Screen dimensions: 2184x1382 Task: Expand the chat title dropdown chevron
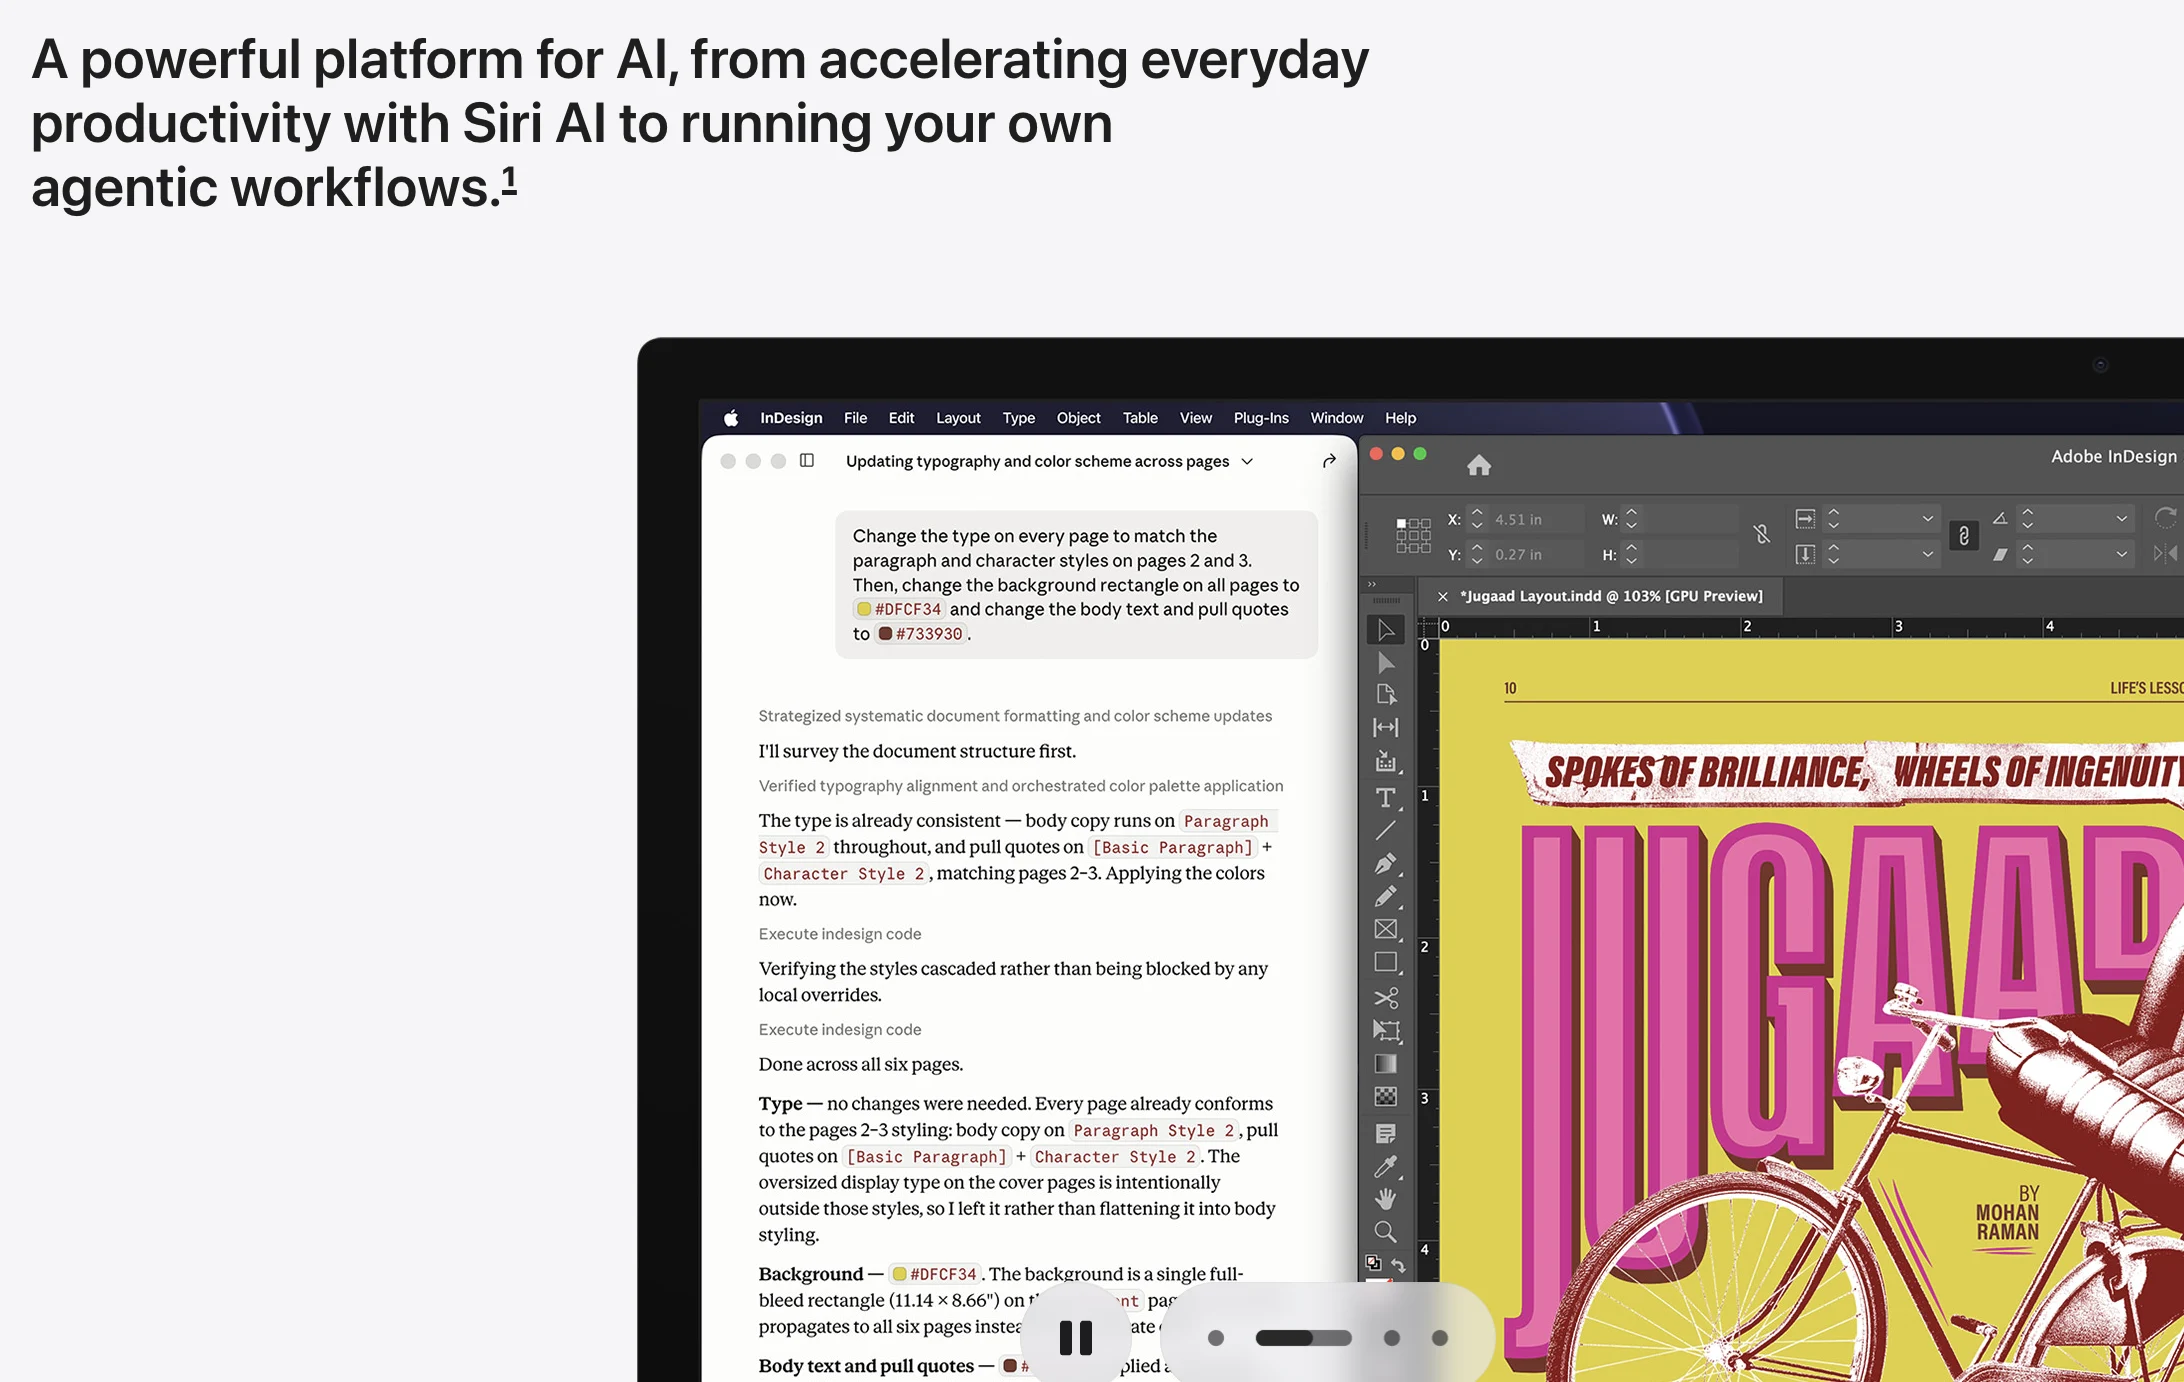(x=1247, y=461)
